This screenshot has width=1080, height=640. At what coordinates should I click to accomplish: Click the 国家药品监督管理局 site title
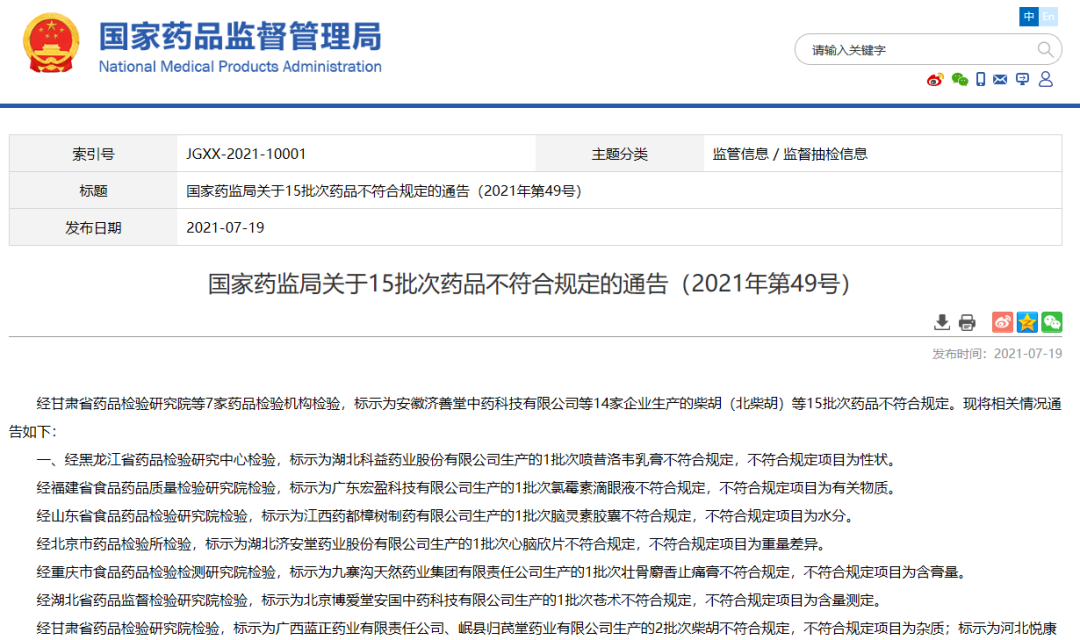click(239, 36)
